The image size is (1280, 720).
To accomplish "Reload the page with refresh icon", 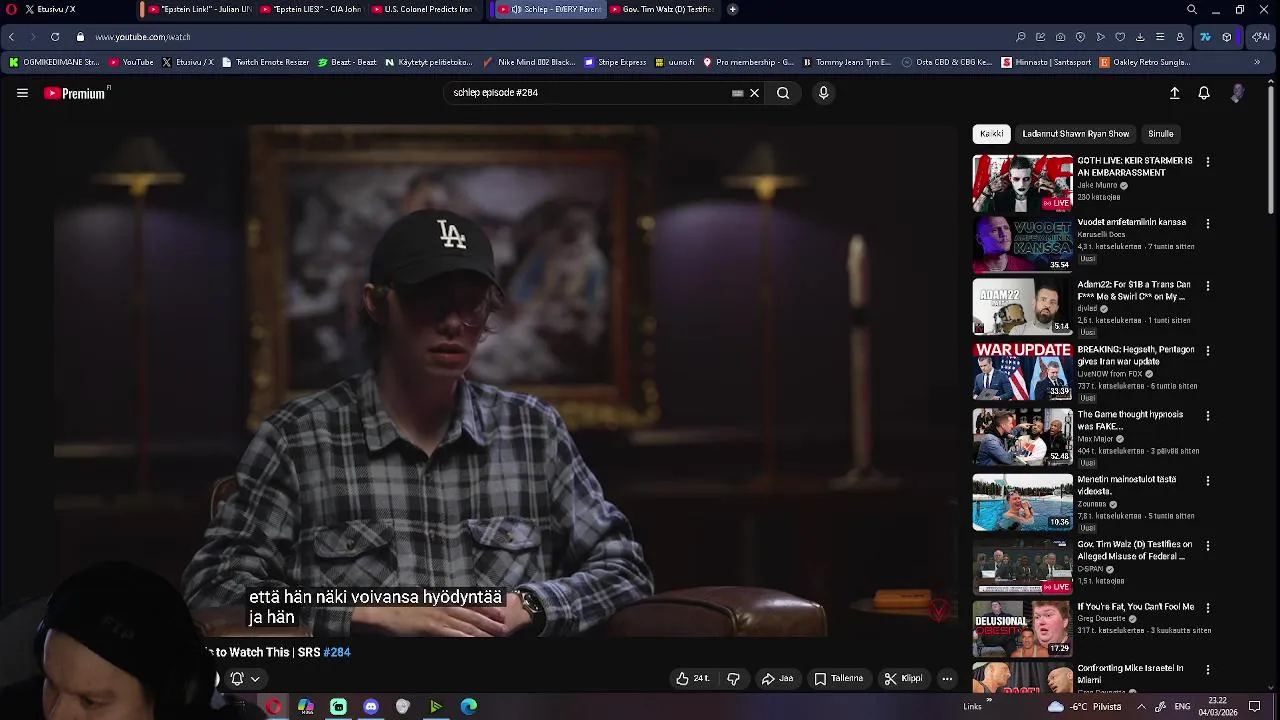I will [54, 37].
